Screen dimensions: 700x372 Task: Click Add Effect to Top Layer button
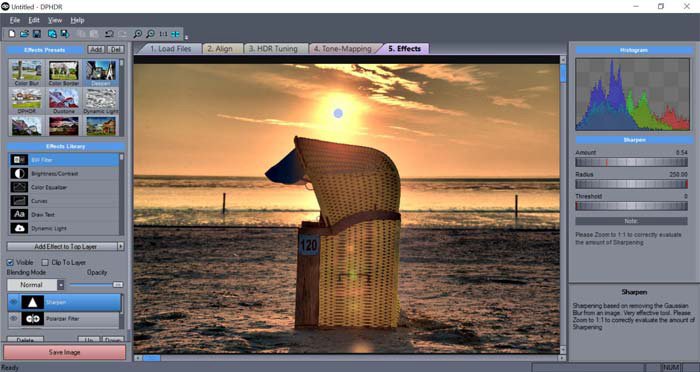click(x=62, y=247)
